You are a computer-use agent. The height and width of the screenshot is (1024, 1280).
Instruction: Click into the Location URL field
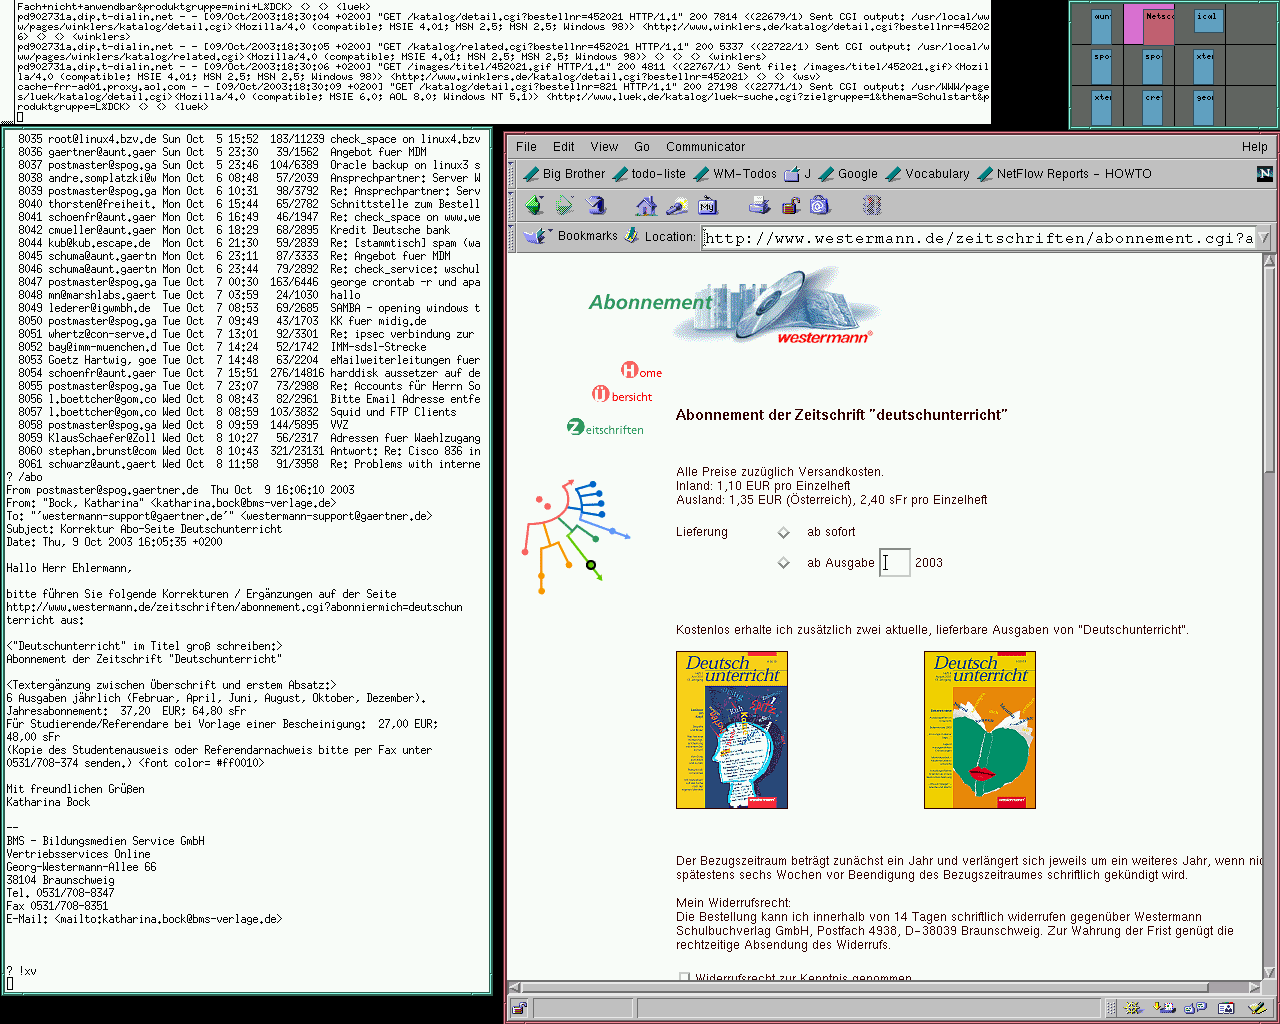(978, 238)
